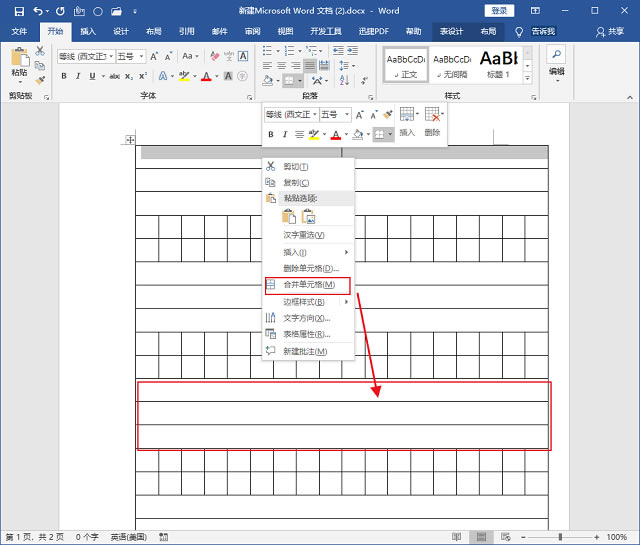Open the font size dropdown in mini toolbar

click(346, 115)
